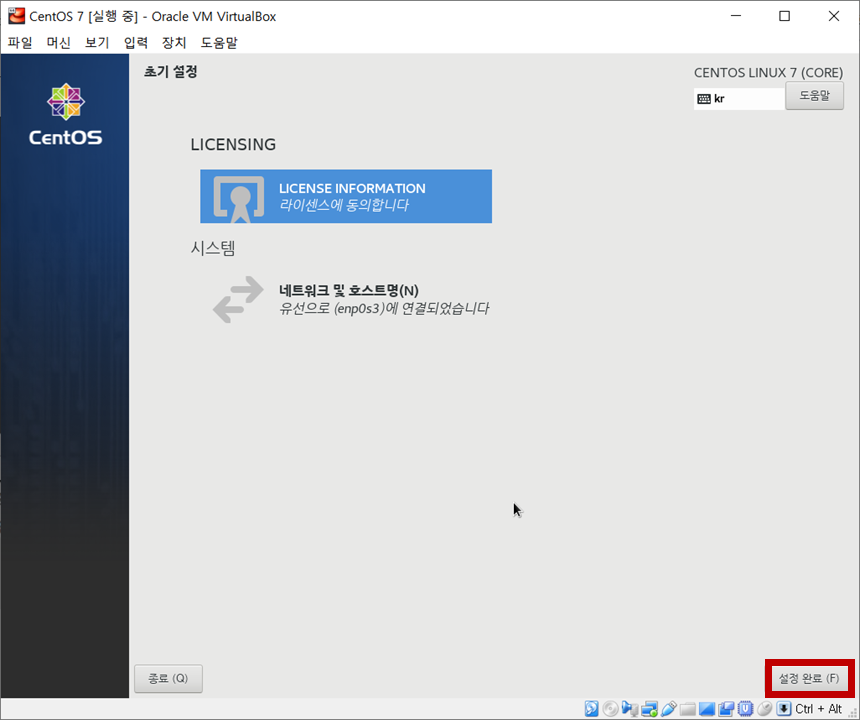
Task: Click the window resize grip corner
Action: (852, 712)
